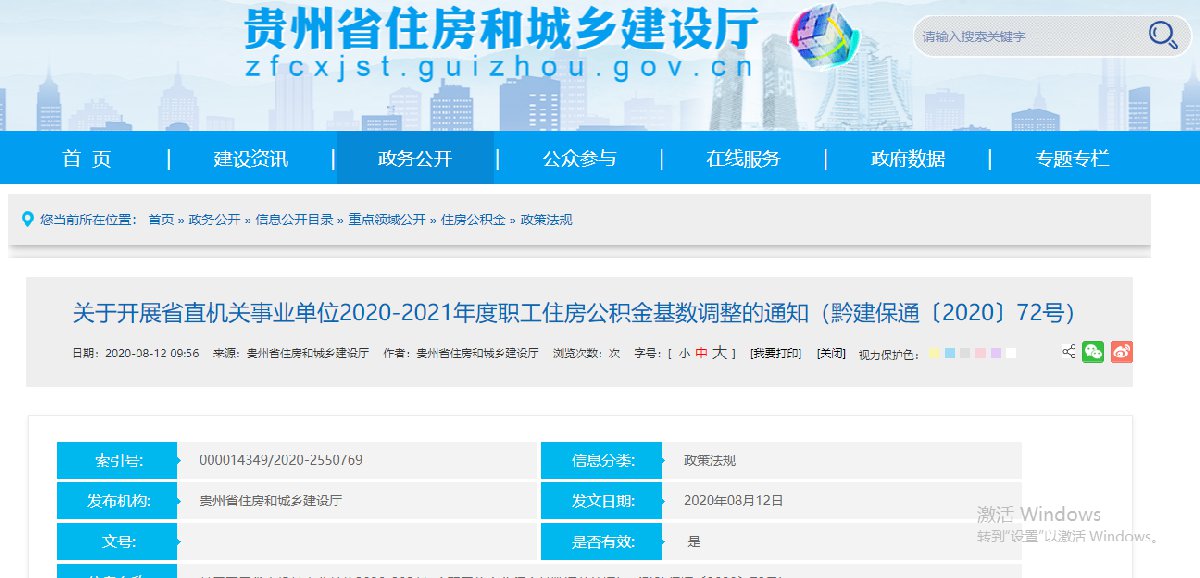Share the article via WeChat icon

pyautogui.click(x=1093, y=352)
